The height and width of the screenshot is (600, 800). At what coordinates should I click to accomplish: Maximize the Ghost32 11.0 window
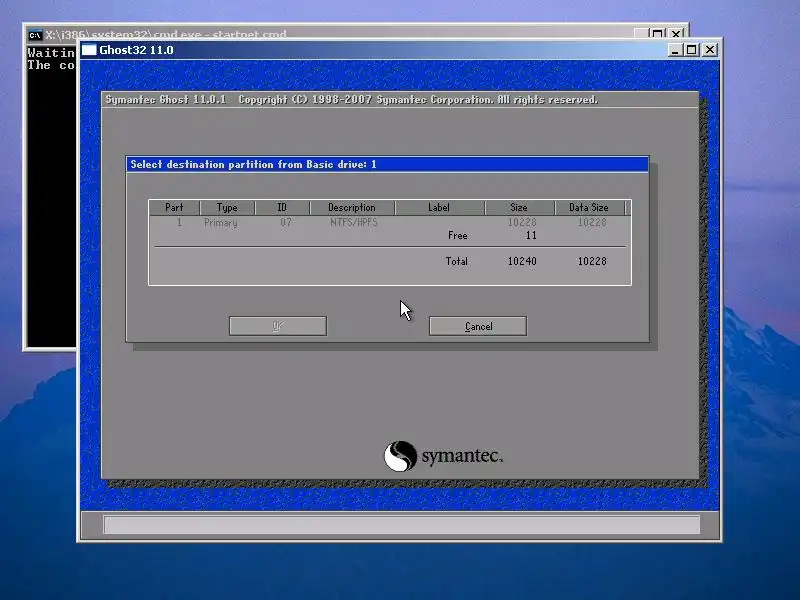click(x=692, y=50)
